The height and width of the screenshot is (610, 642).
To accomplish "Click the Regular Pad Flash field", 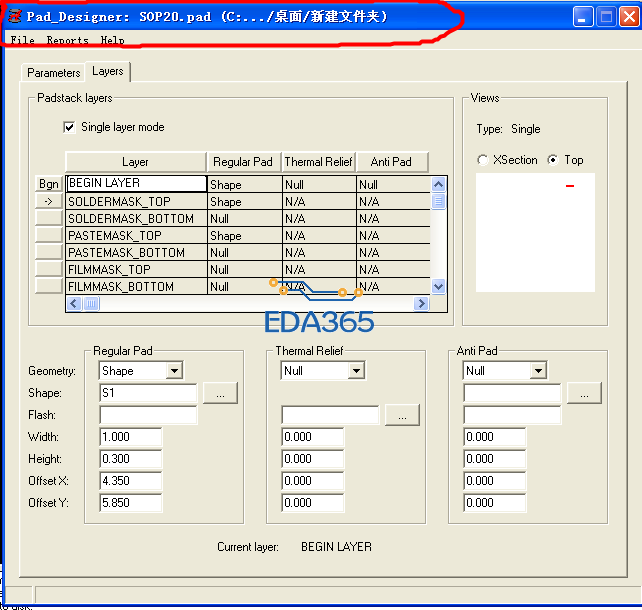I will 148,415.
